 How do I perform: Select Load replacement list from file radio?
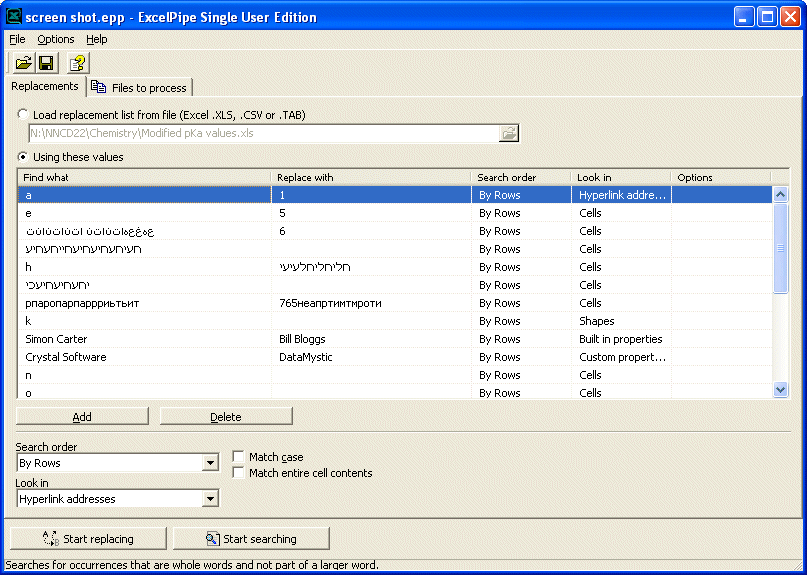point(23,114)
